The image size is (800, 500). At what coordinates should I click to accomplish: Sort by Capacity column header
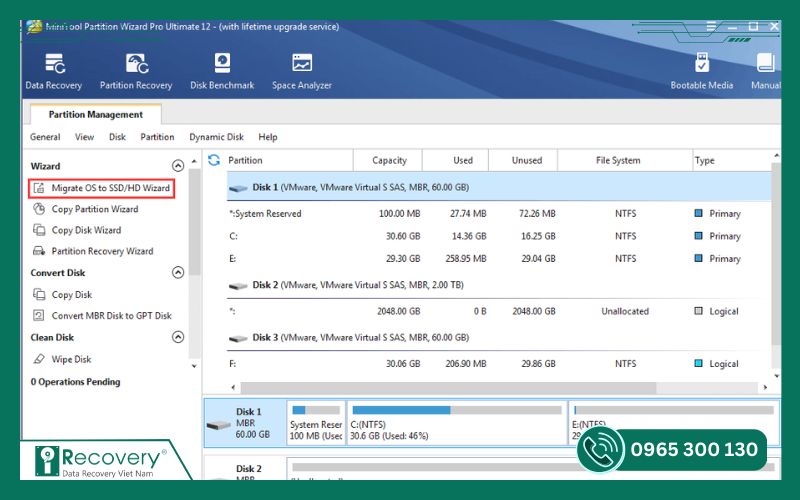point(389,160)
